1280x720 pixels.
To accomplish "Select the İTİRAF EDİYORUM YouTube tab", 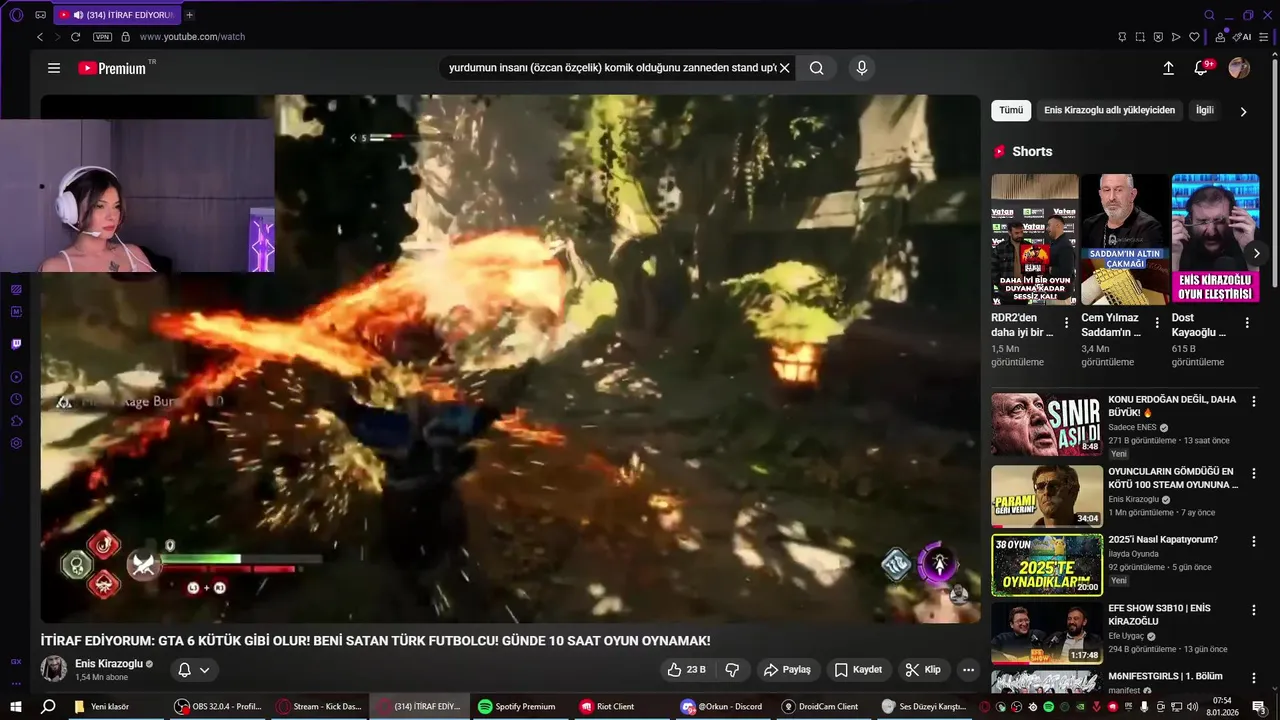I will point(115,15).
